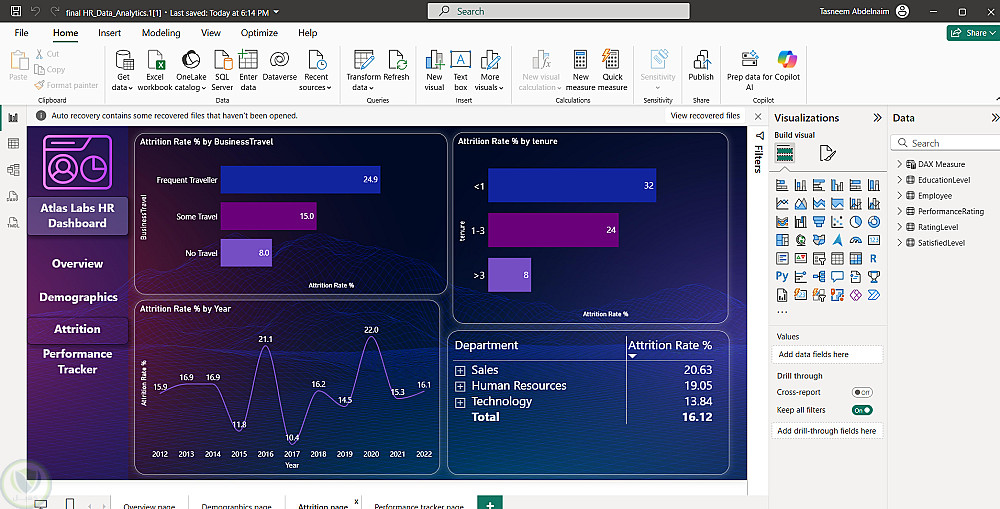Expand the PerformanceRating table
Image resolution: width=1000 pixels, height=509 pixels.
[x=900, y=211]
